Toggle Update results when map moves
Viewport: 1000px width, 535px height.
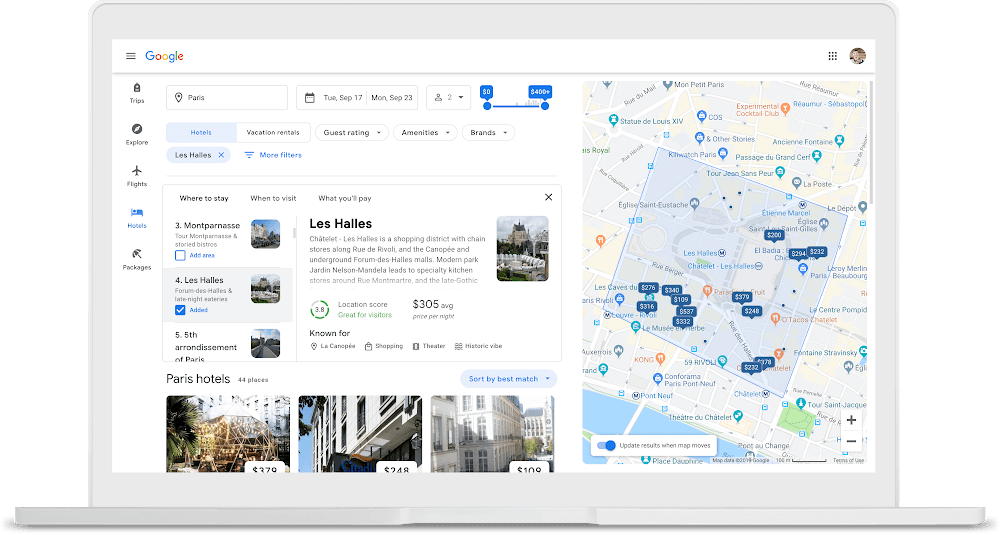606,445
